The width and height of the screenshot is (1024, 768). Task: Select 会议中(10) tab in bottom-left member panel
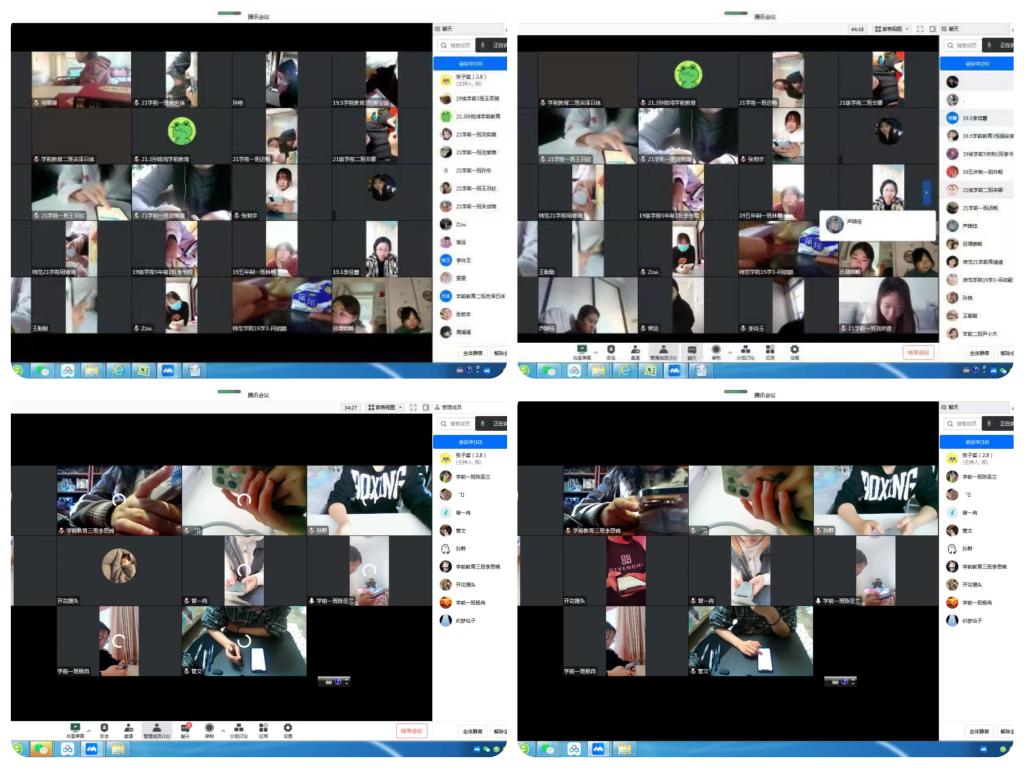point(470,441)
